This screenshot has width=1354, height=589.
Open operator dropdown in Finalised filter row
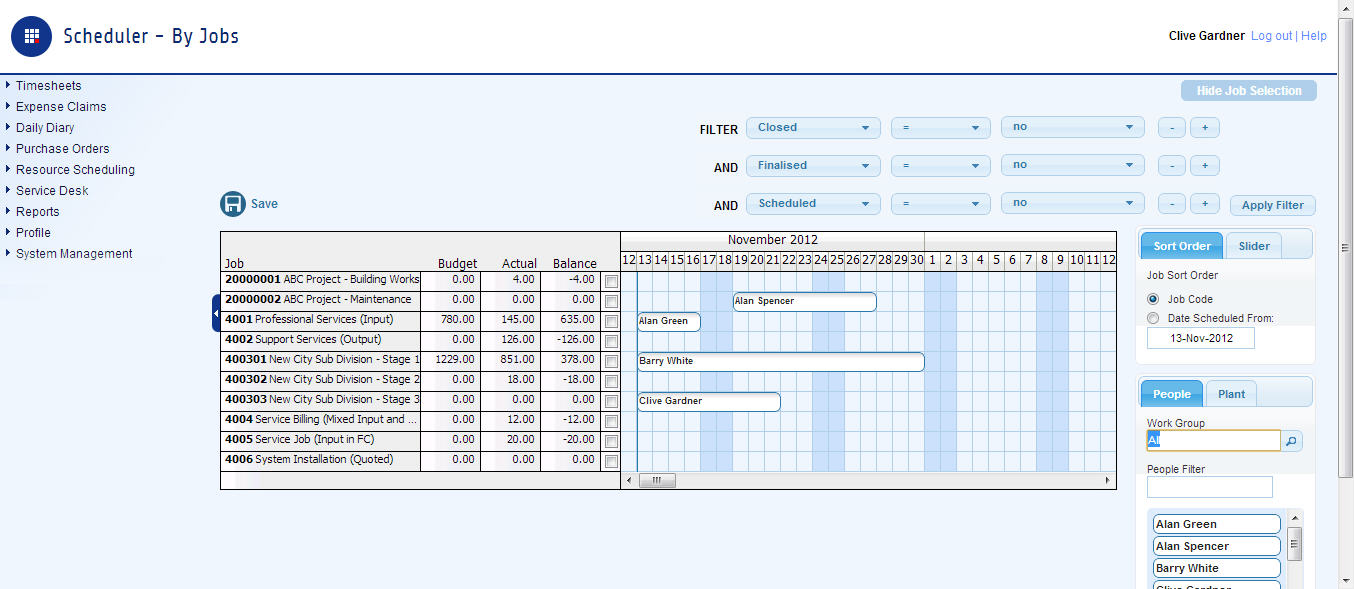[x=941, y=166]
